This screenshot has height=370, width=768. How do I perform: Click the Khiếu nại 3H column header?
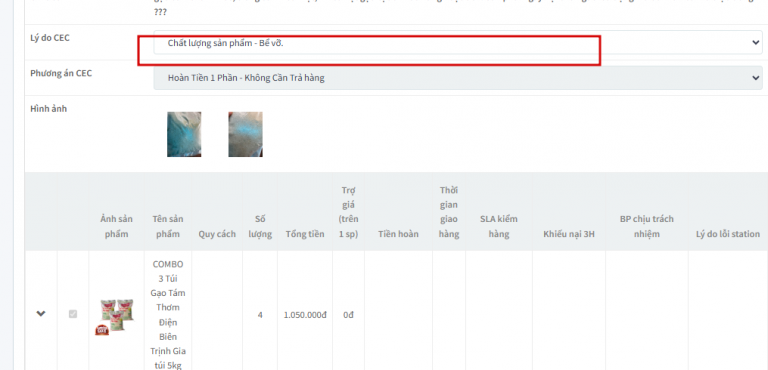pos(569,234)
